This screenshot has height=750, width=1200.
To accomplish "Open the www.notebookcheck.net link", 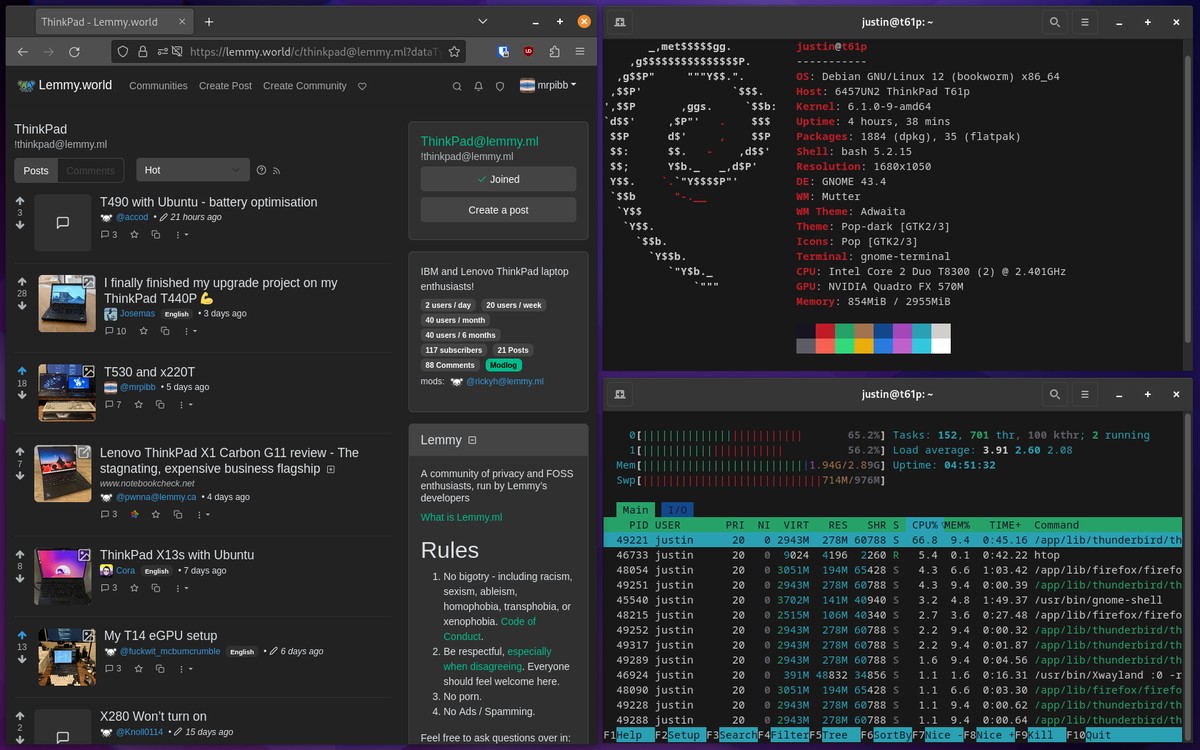I will (147, 484).
